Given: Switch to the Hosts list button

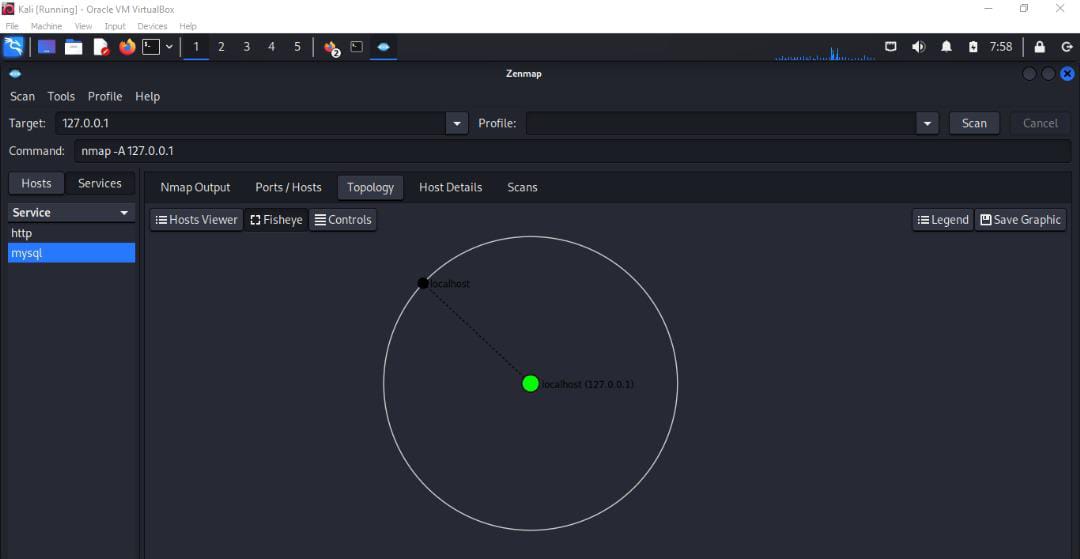Looking at the screenshot, I should [x=37, y=183].
